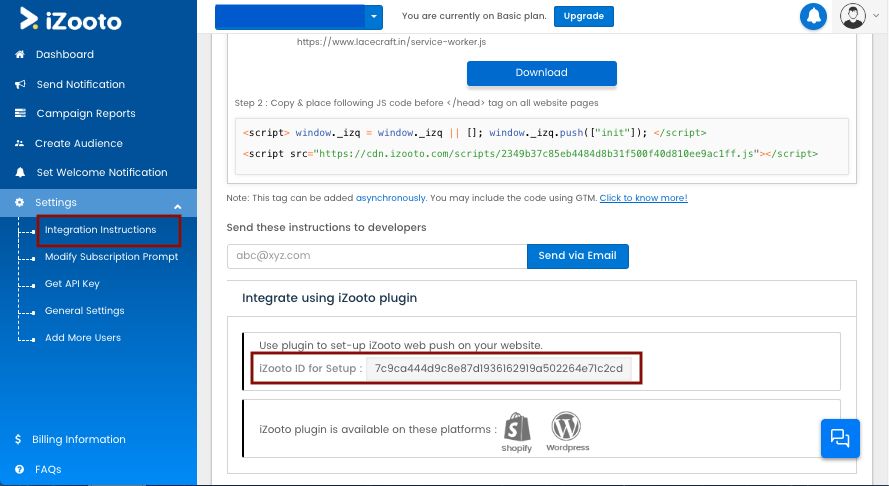
Task: Expand the website selector dropdown arrow
Action: [374, 16]
